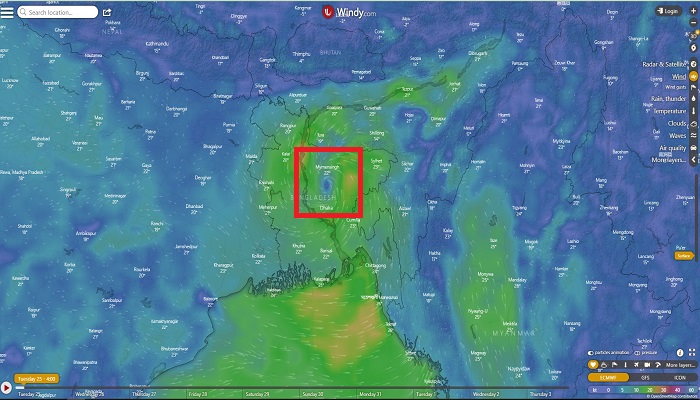Click the Clouds layer label

[x=677, y=124]
